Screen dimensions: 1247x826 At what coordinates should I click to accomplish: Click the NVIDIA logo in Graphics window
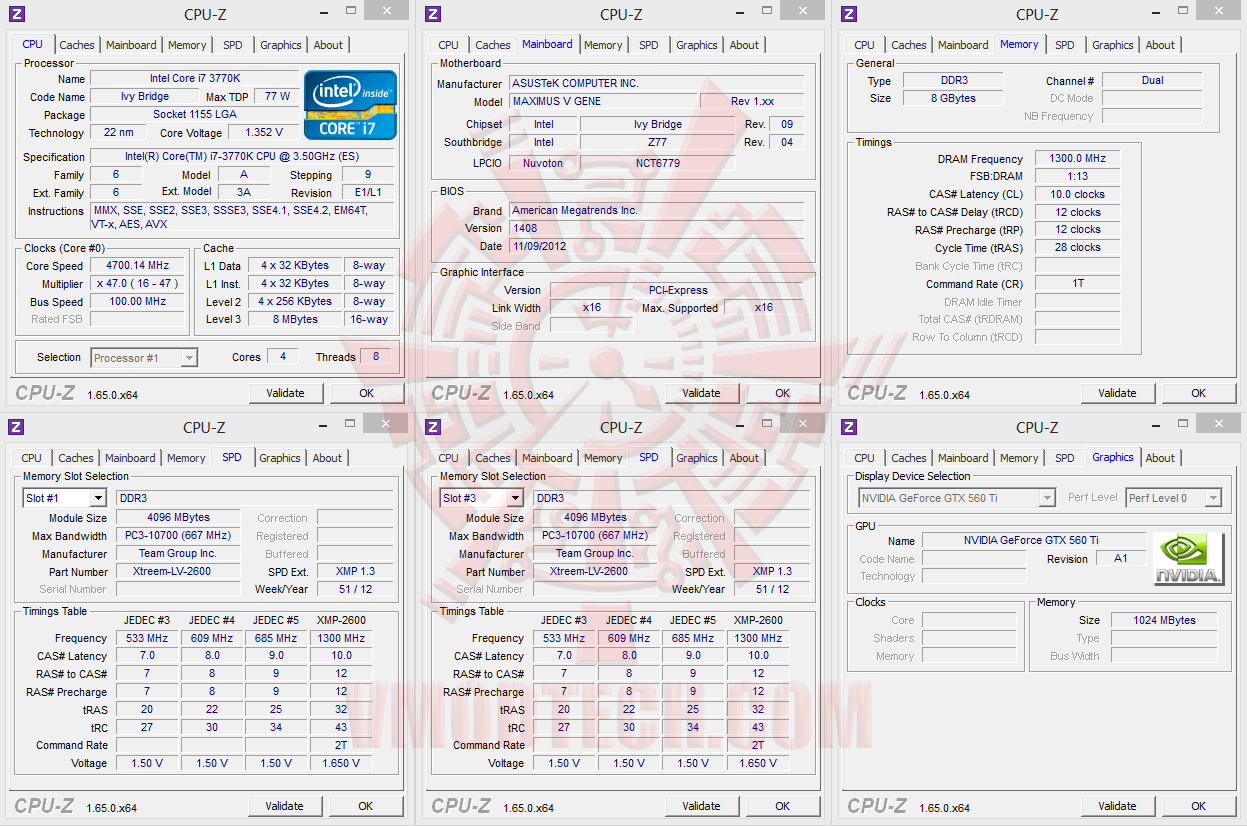[x=1187, y=558]
